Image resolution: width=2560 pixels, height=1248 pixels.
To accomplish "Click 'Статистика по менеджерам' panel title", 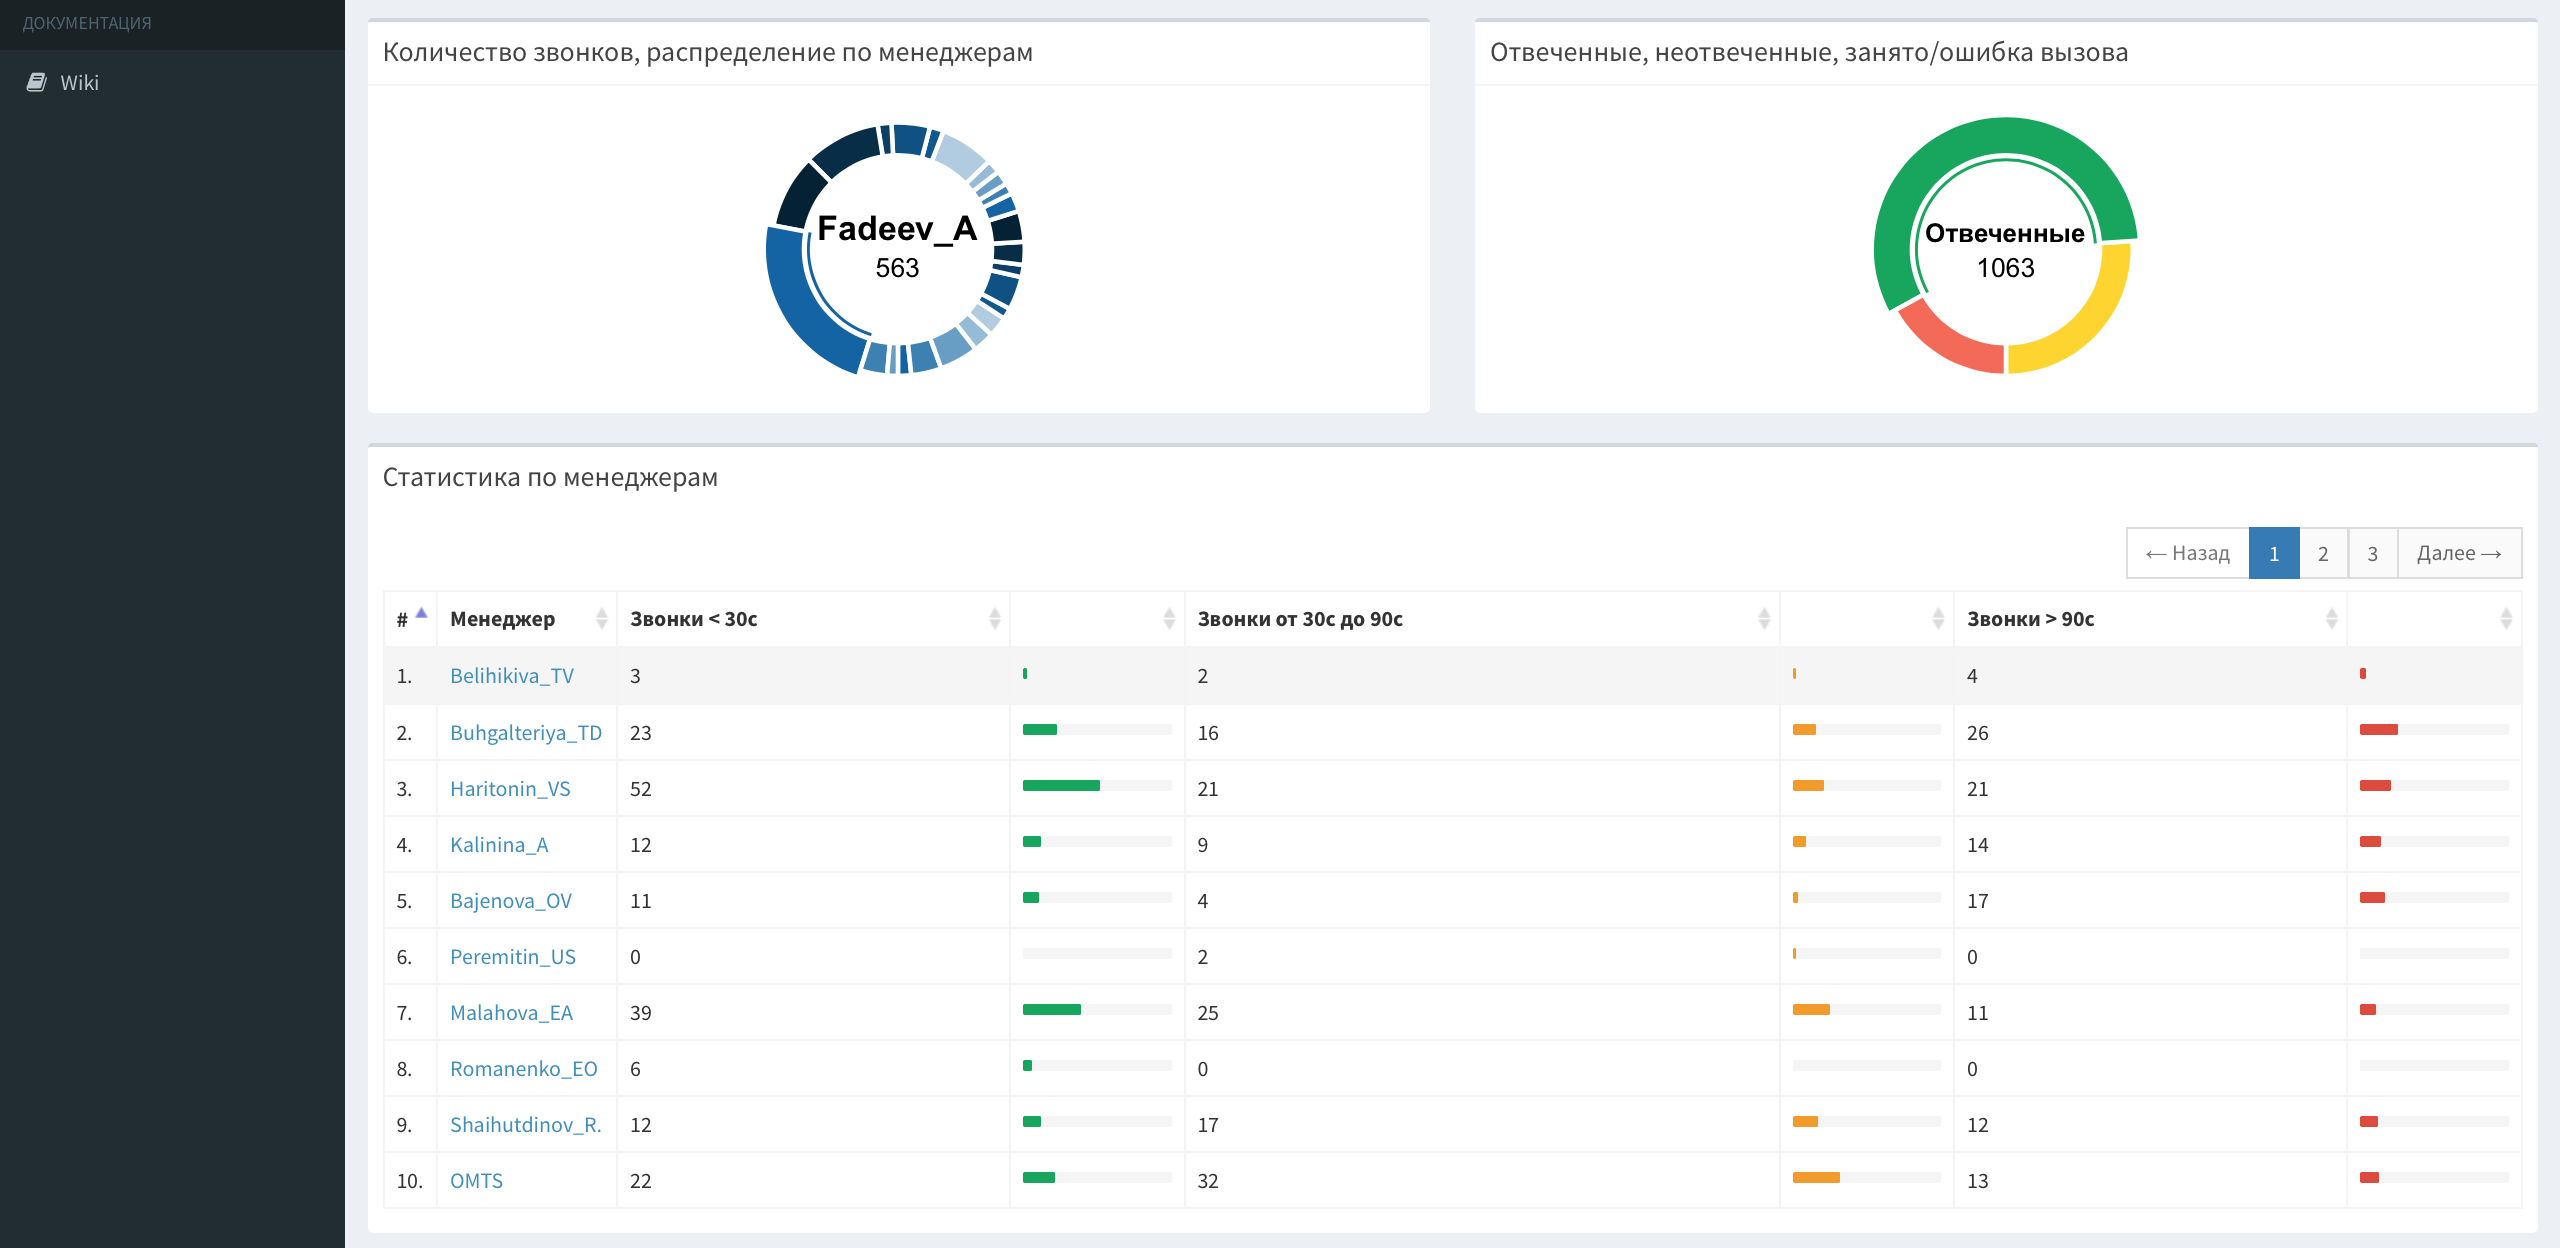I will 550,477.
